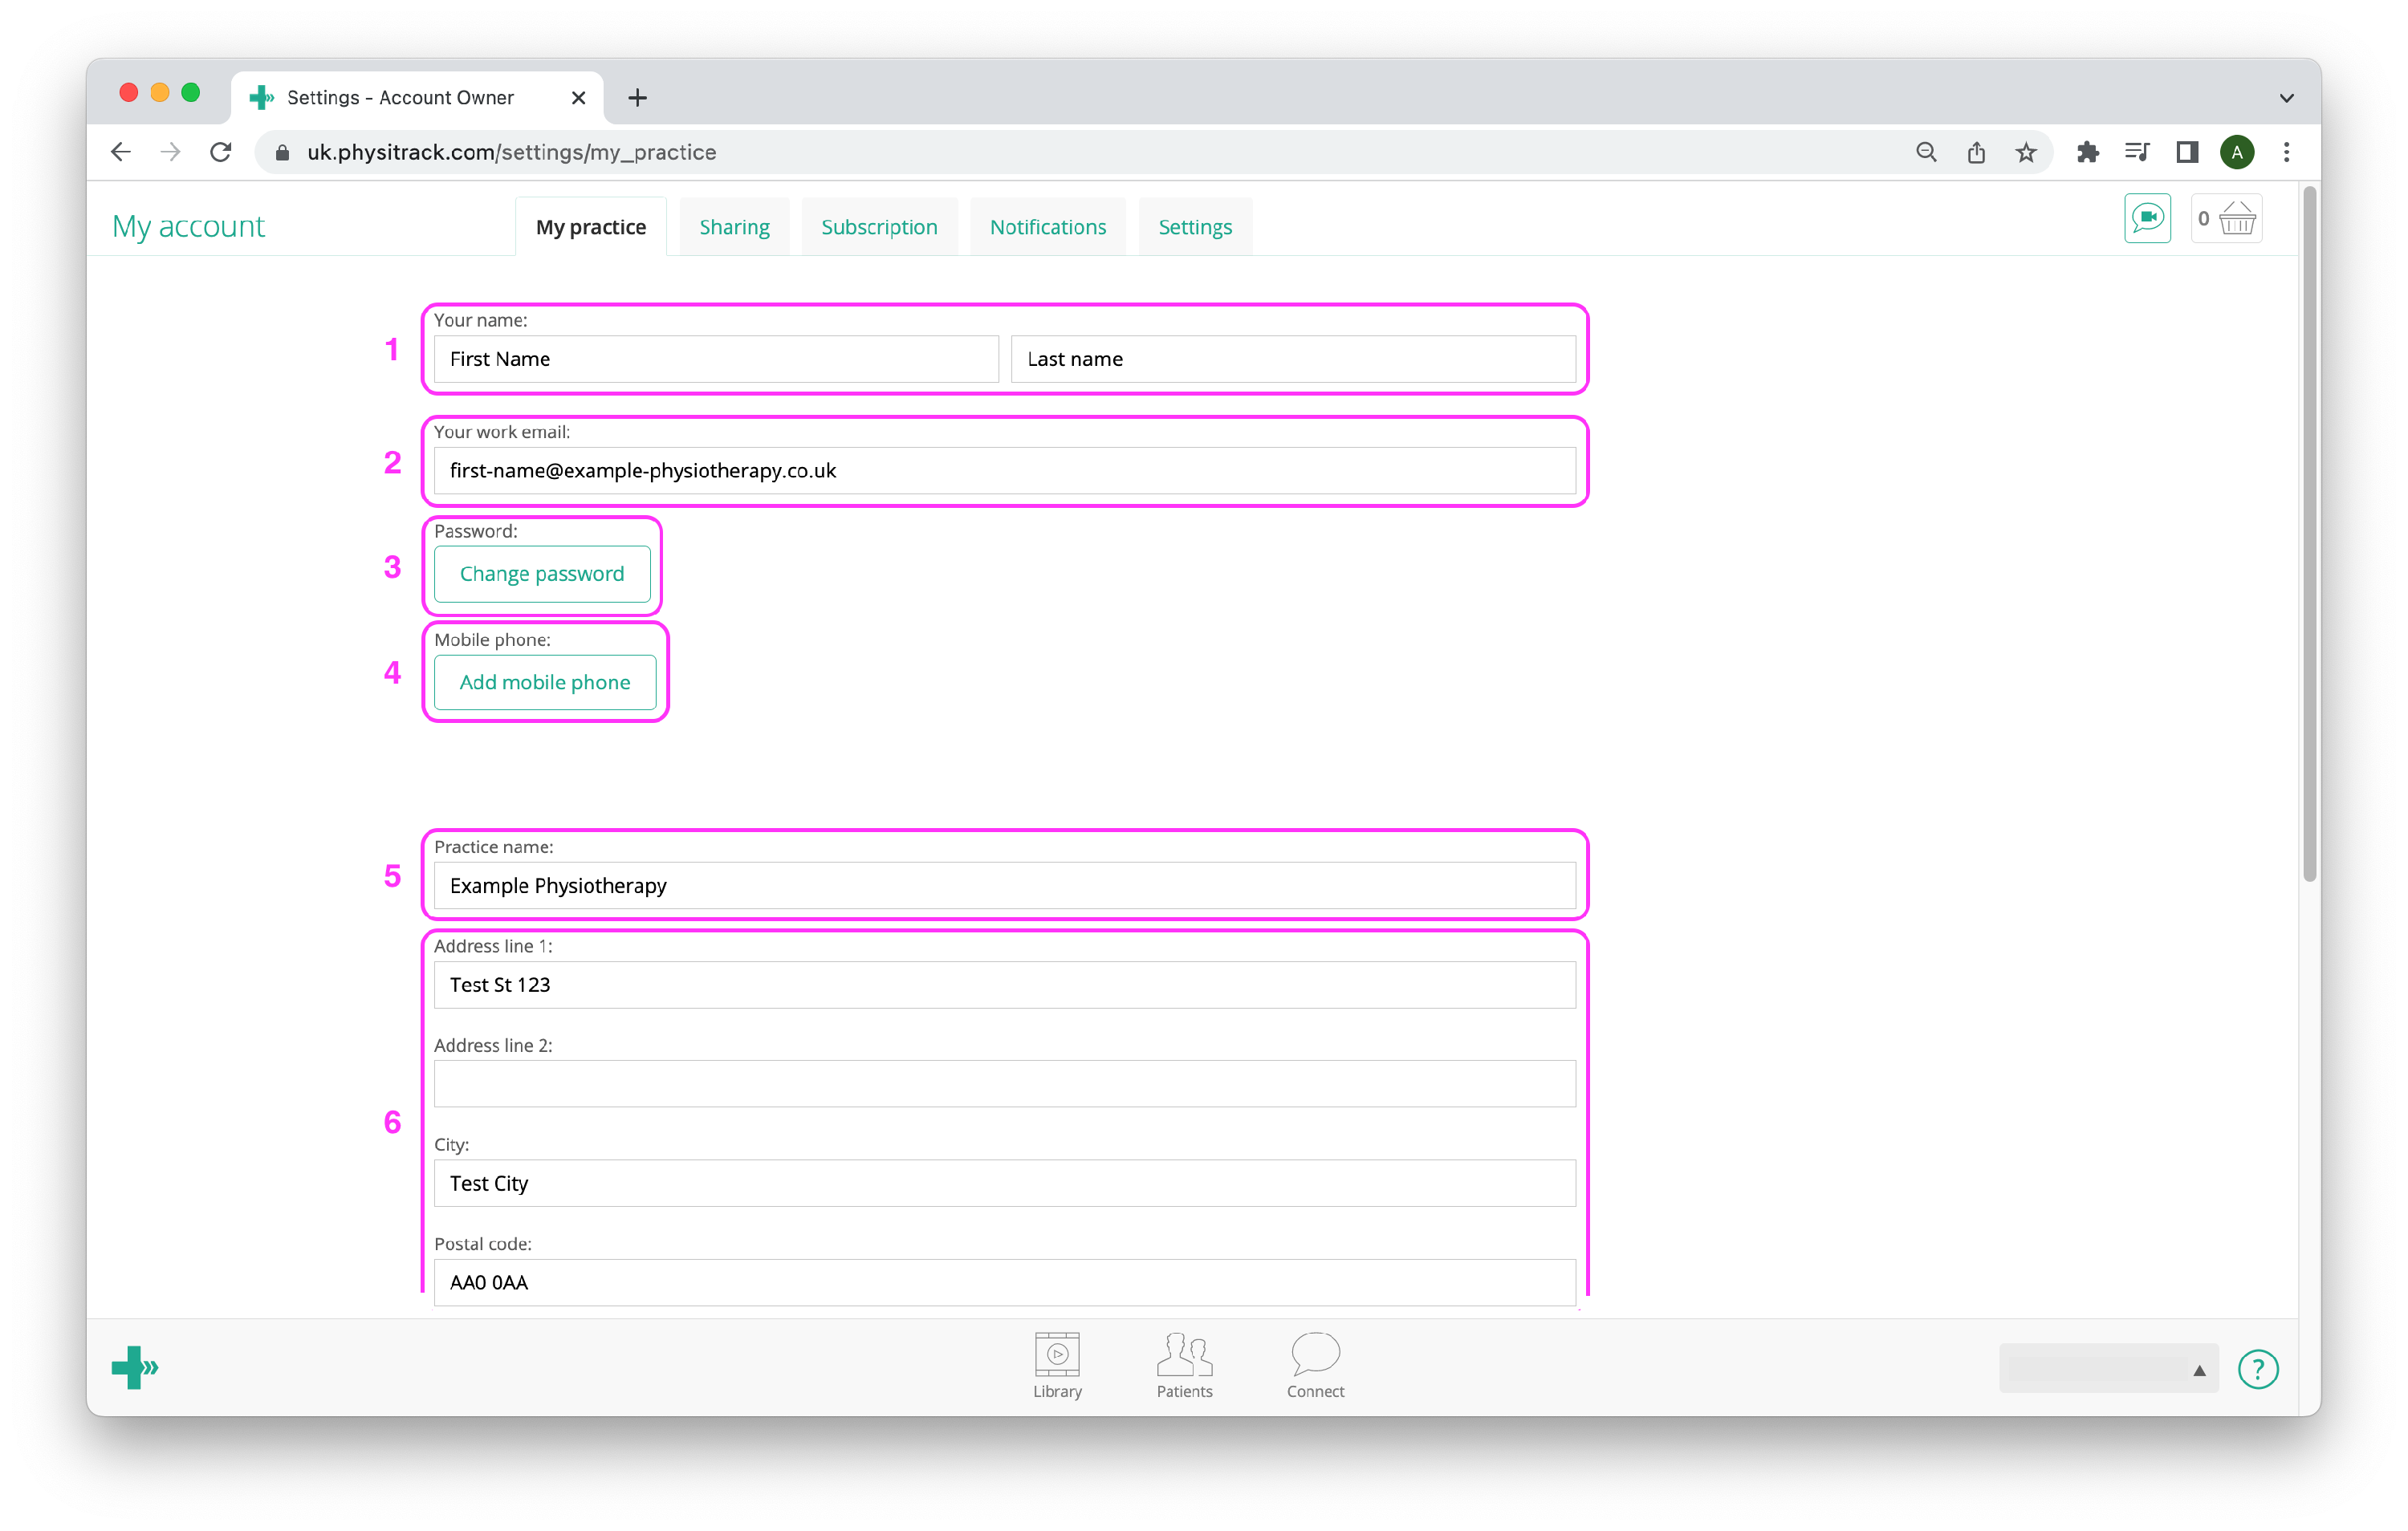Screen dimensions: 2408x1531
Task: Click the Address line 1 field
Action: 1005,985
